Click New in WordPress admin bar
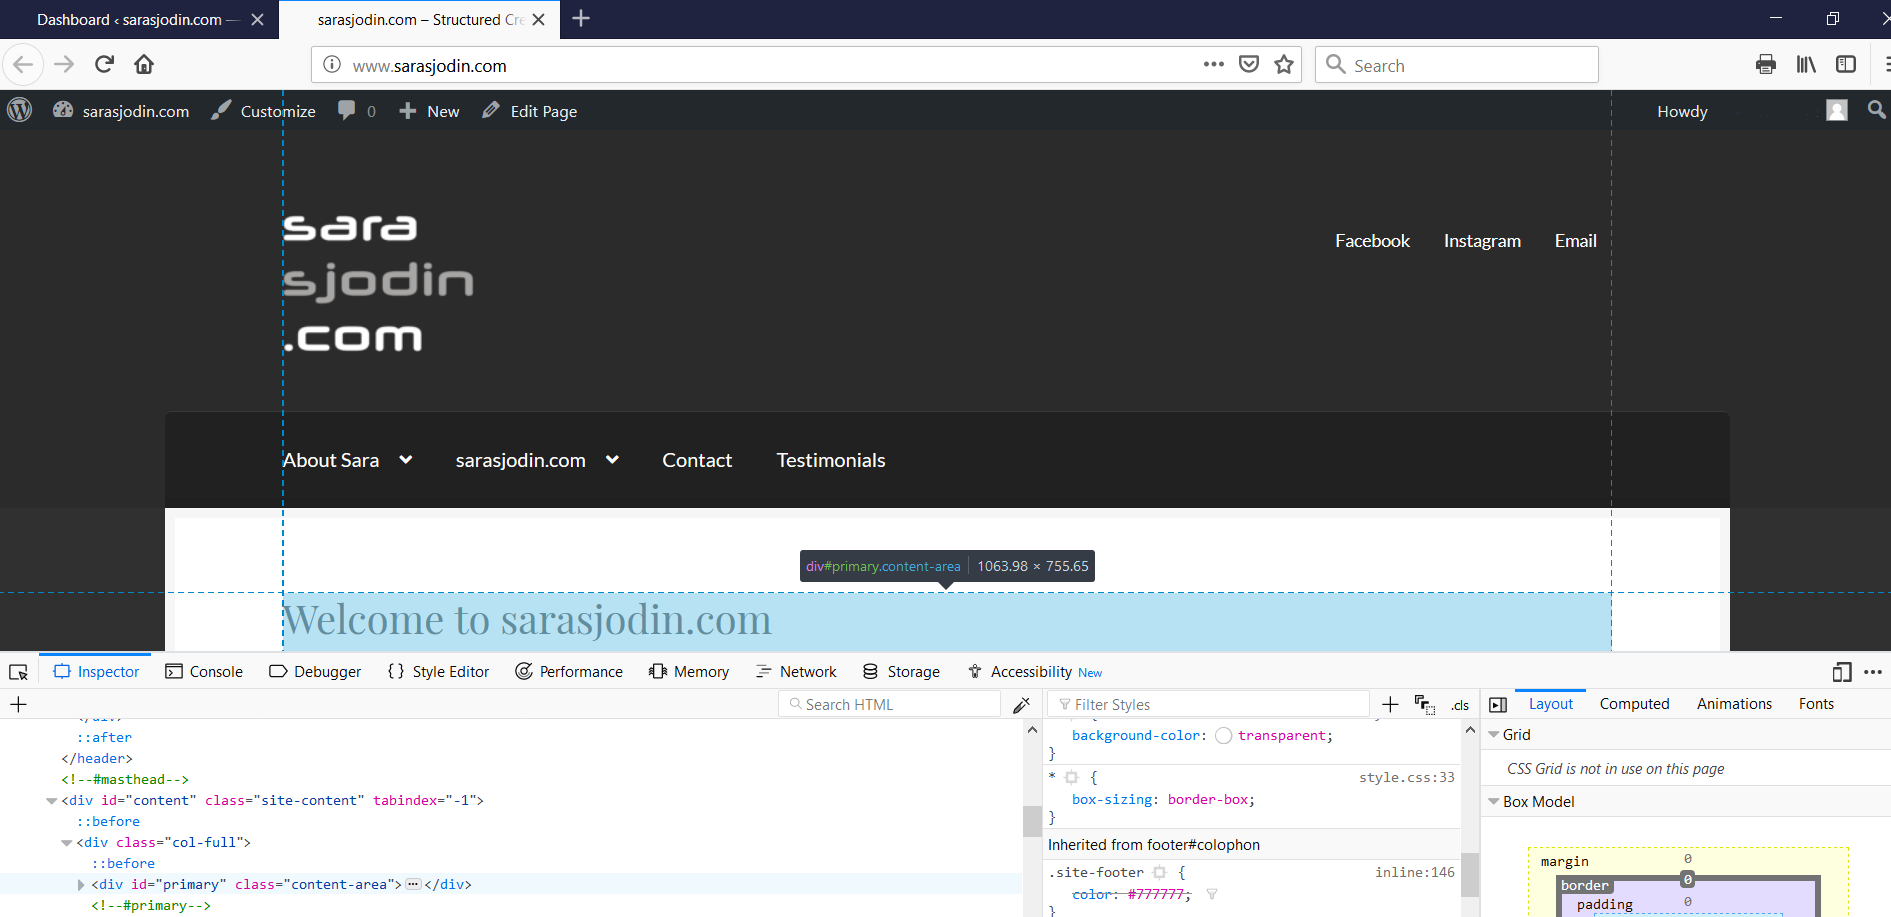This screenshot has width=1891, height=917. [429, 111]
